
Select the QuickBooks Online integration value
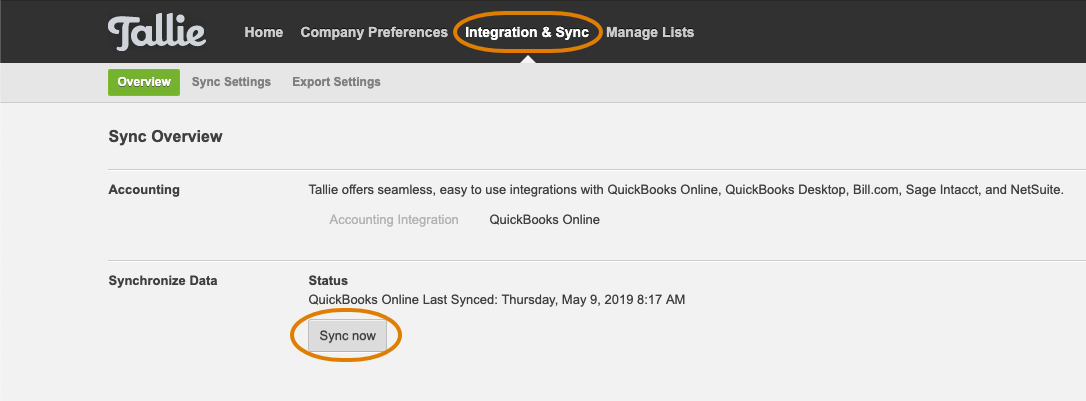point(544,220)
